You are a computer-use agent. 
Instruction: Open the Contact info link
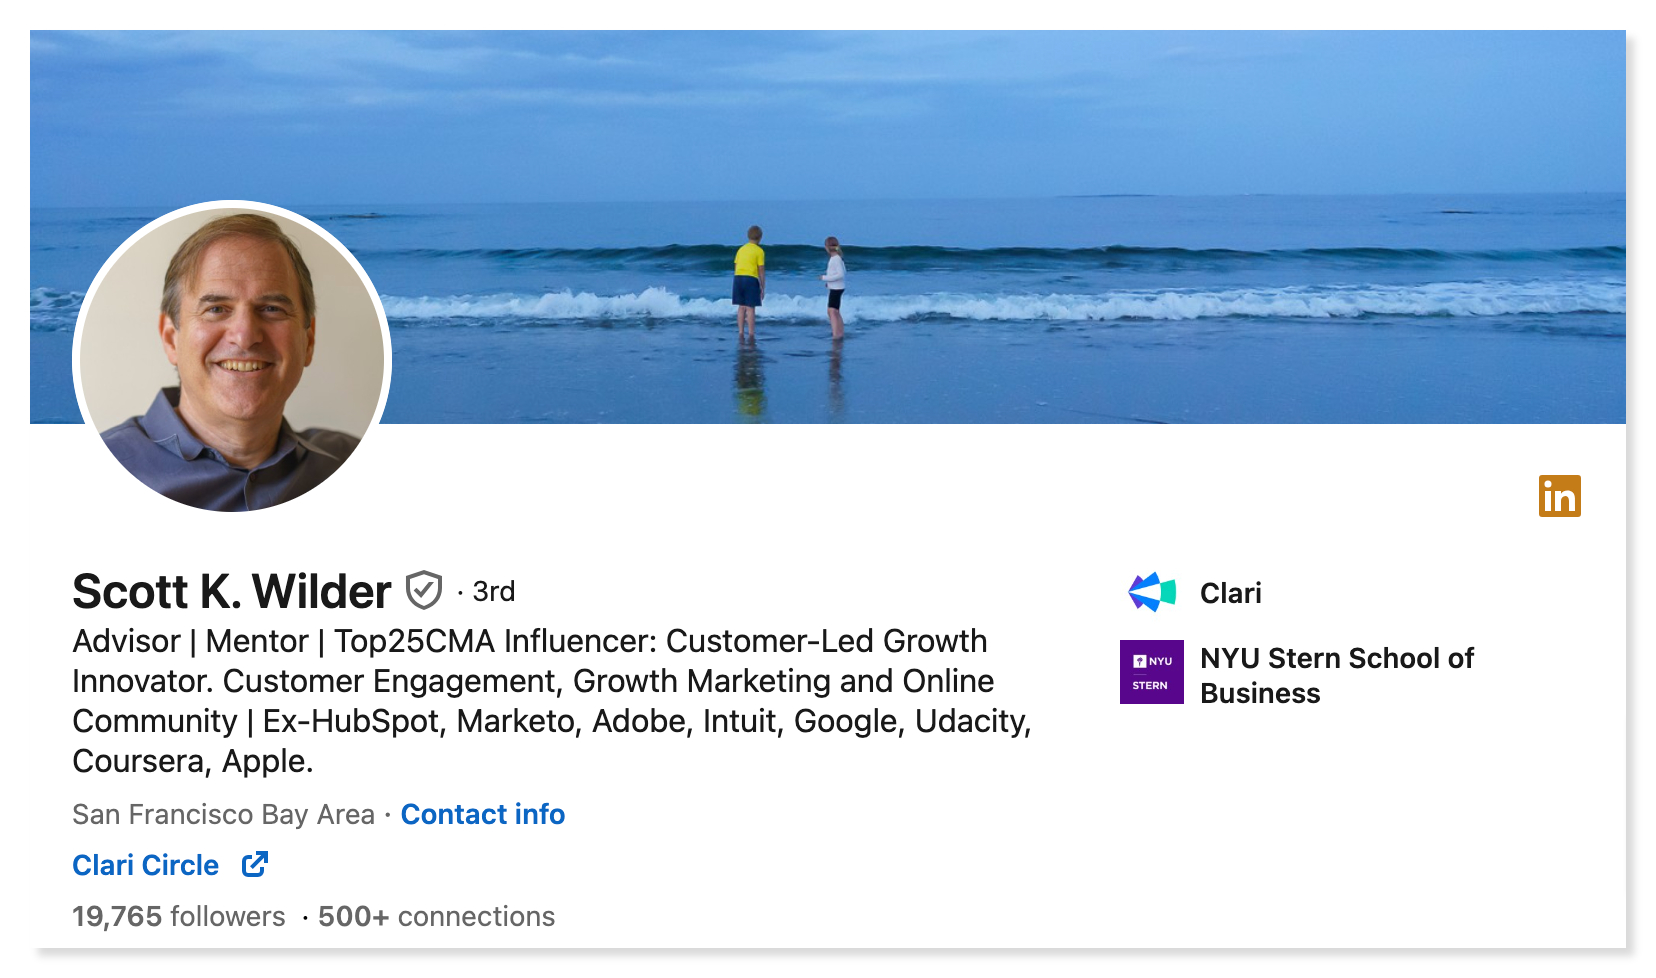(483, 814)
